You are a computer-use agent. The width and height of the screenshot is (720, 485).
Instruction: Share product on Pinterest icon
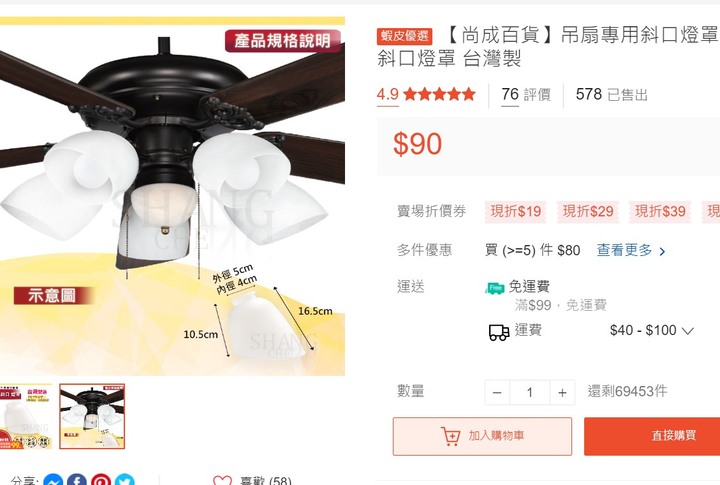point(101,479)
